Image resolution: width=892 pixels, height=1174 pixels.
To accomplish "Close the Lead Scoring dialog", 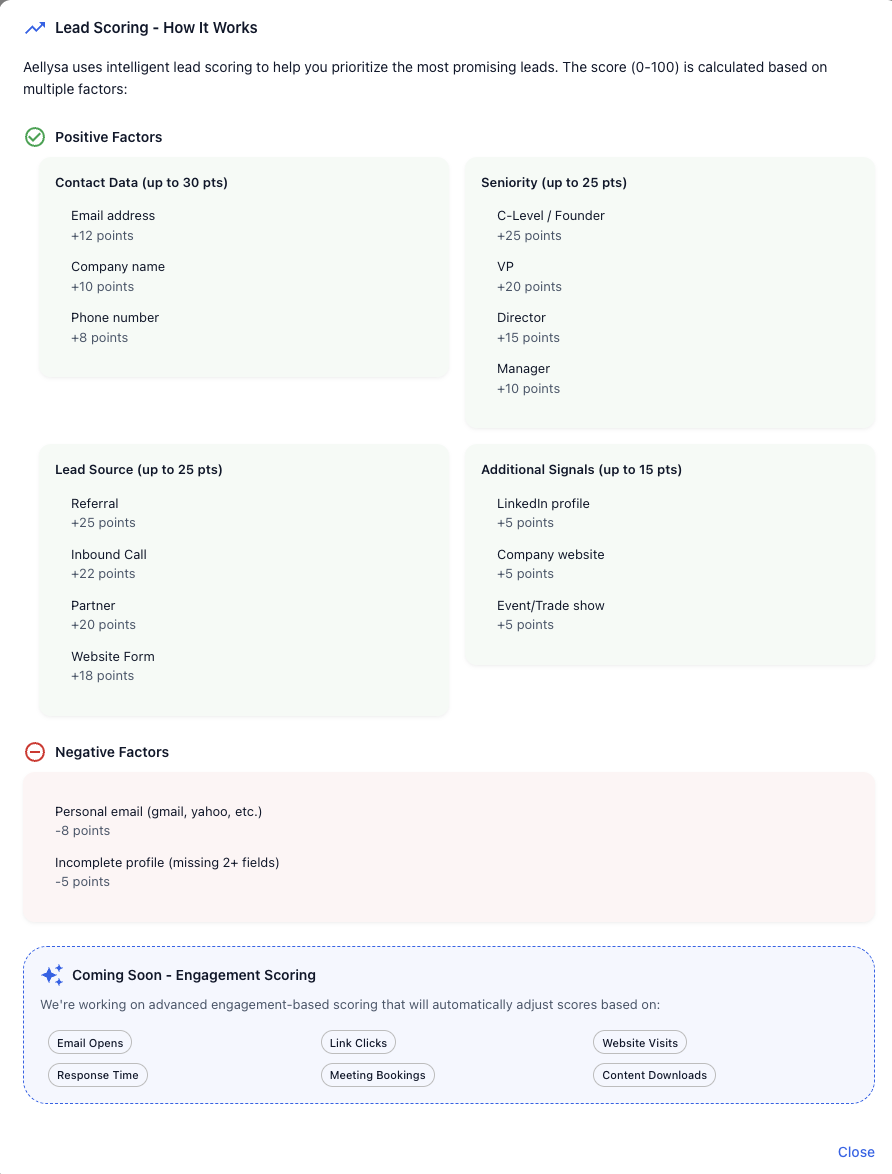I will 856,1152.
